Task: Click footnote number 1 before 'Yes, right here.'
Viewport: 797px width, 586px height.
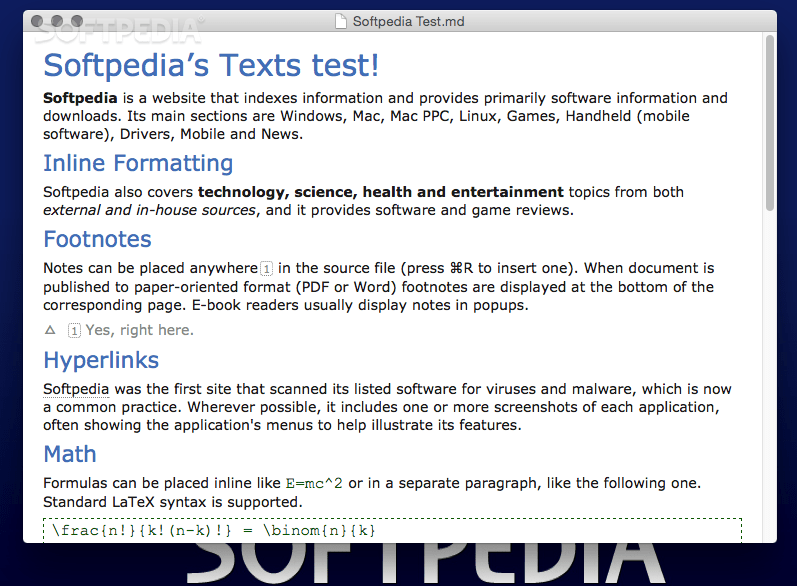Action: pos(74,331)
